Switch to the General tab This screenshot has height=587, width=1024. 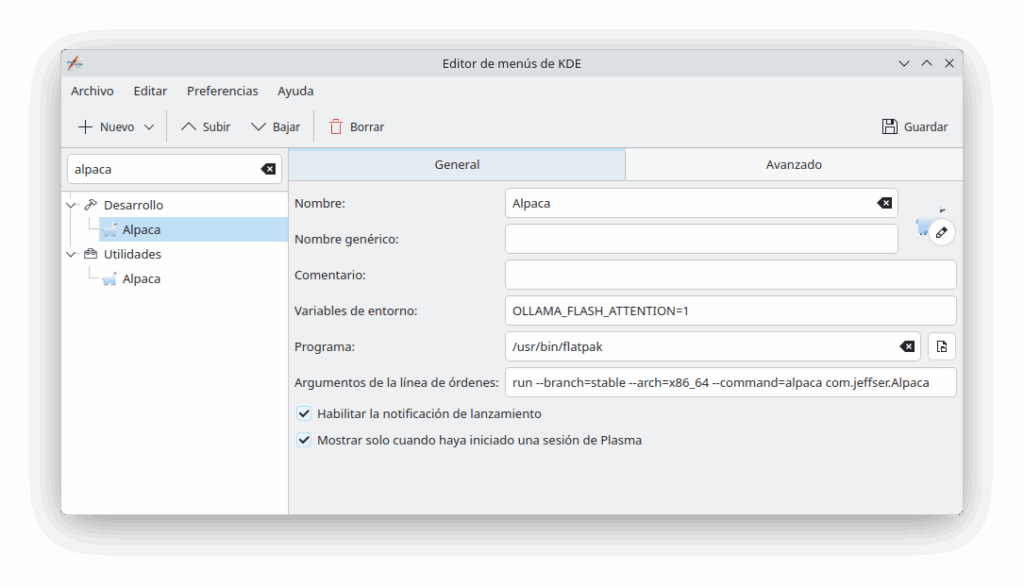point(457,165)
